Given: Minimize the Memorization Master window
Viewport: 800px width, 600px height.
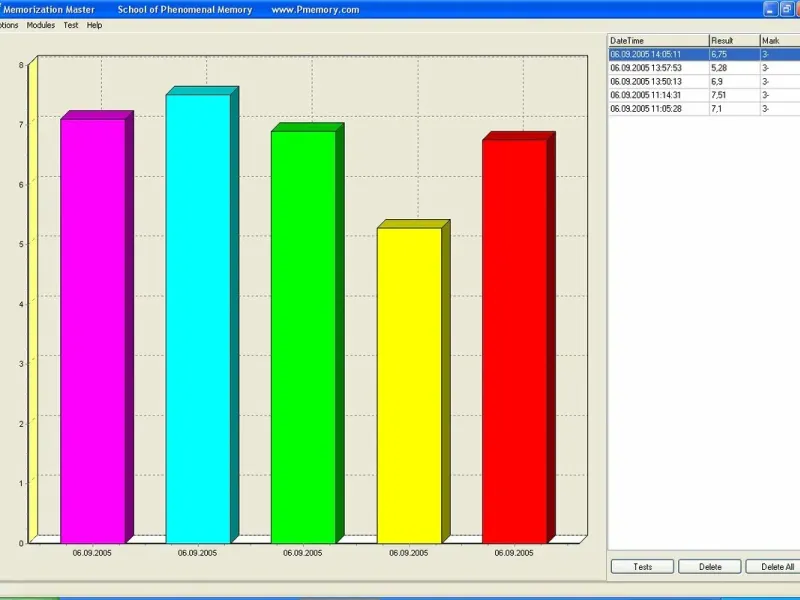Looking at the screenshot, I should pyautogui.click(x=770, y=9).
